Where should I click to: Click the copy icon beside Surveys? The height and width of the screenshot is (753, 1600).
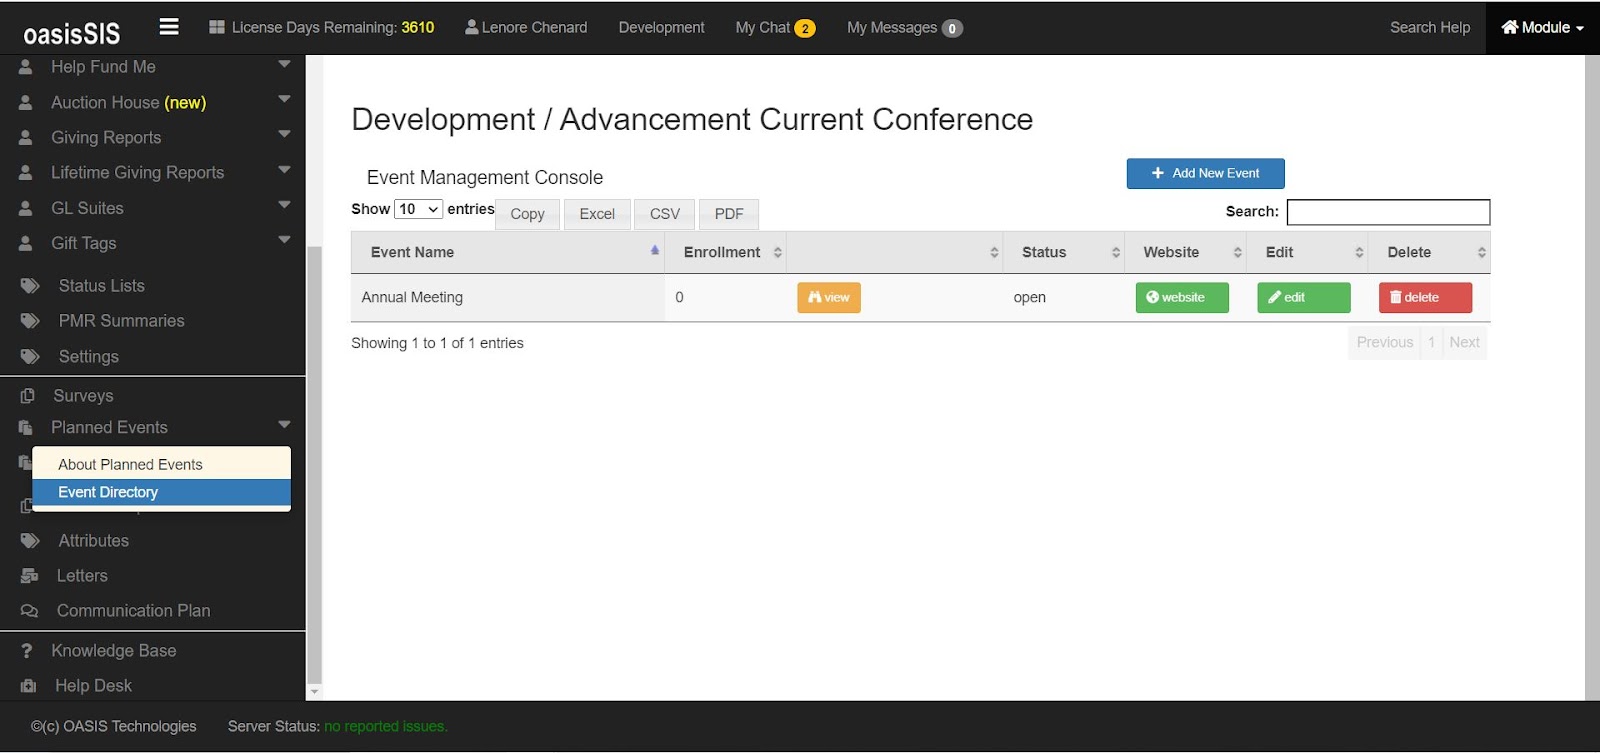[x=28, y=396]
